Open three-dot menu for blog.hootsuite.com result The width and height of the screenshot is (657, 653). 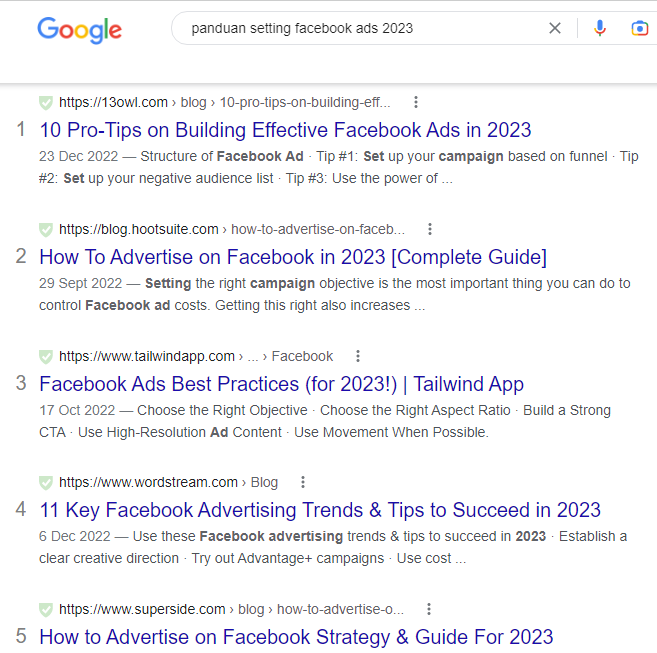click(x=429, y=229)
